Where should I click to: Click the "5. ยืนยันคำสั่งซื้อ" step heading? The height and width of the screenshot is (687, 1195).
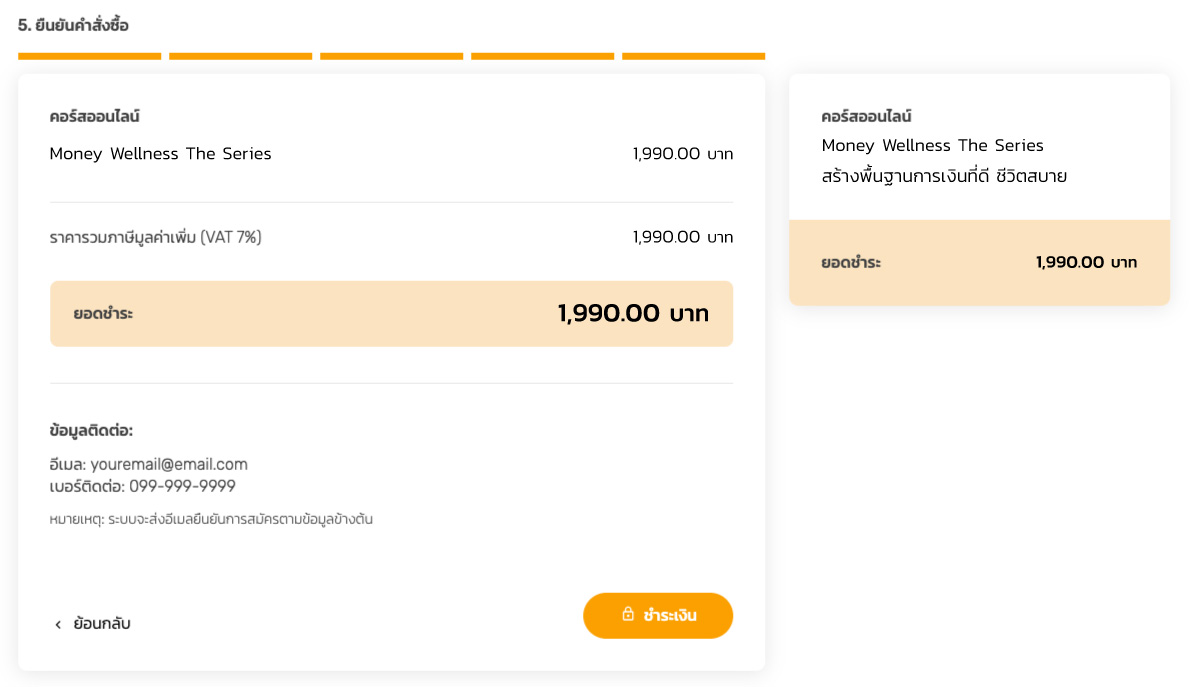coord(73,25)
